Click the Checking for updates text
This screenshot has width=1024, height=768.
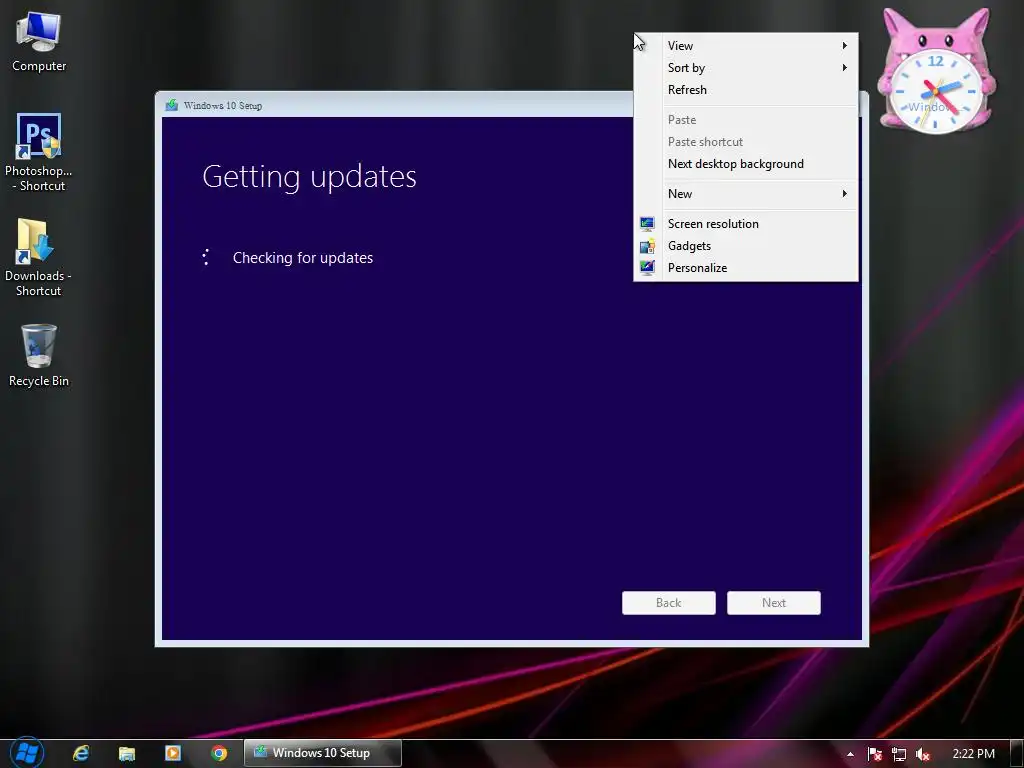click(303, 258)
